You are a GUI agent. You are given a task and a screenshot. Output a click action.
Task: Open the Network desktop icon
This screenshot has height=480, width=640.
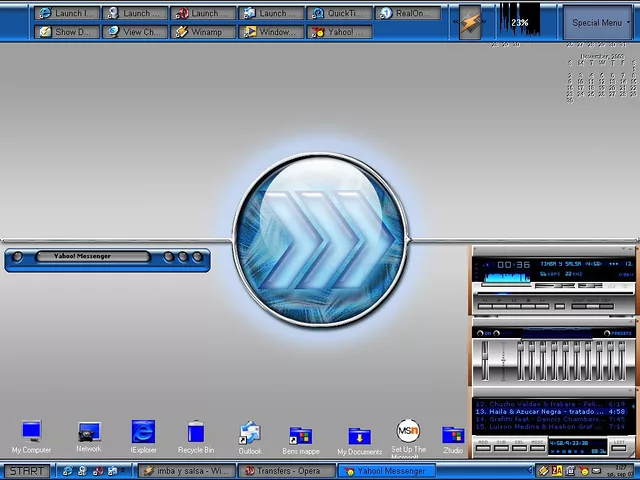click(89, 432)
